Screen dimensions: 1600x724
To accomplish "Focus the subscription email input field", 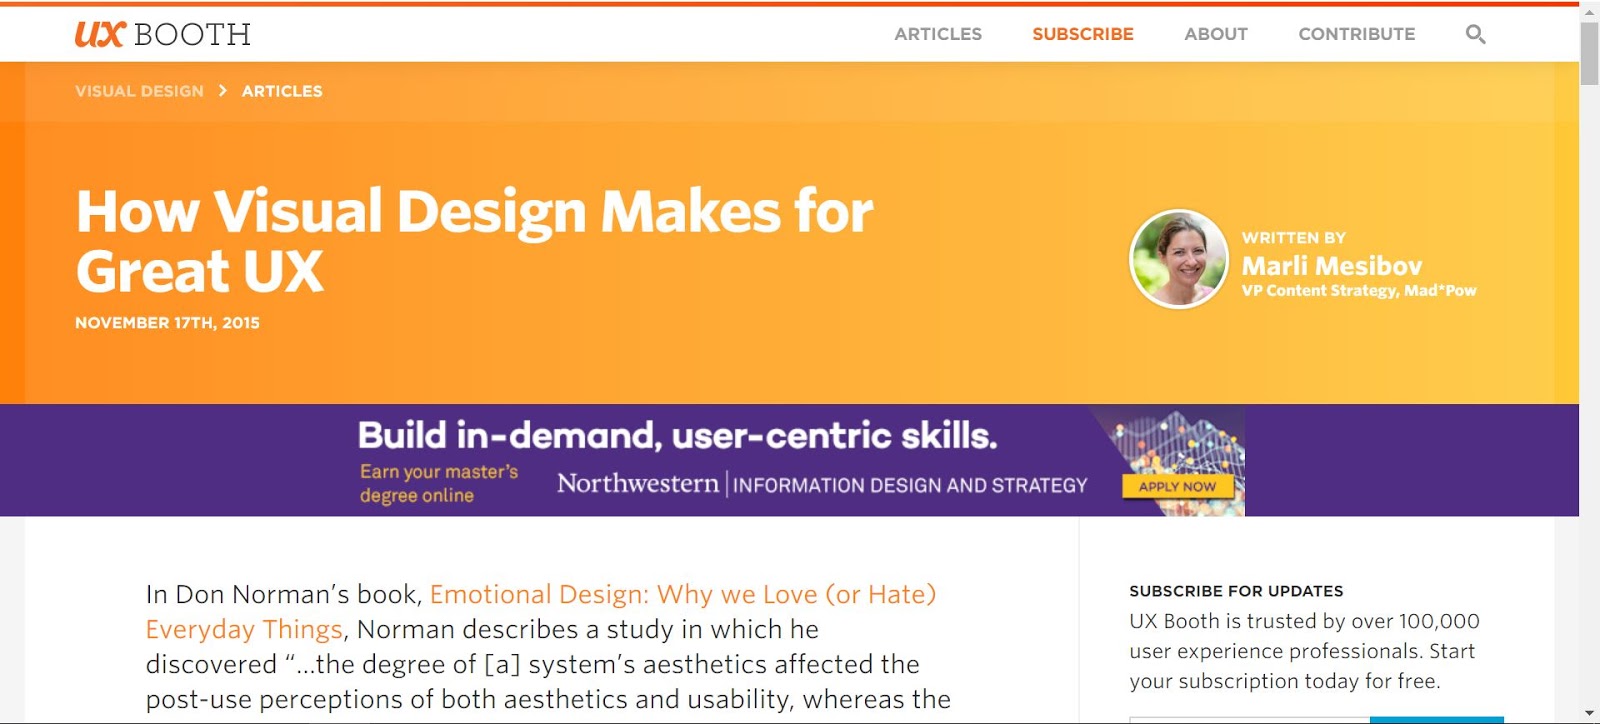I will pos(1249,719).
